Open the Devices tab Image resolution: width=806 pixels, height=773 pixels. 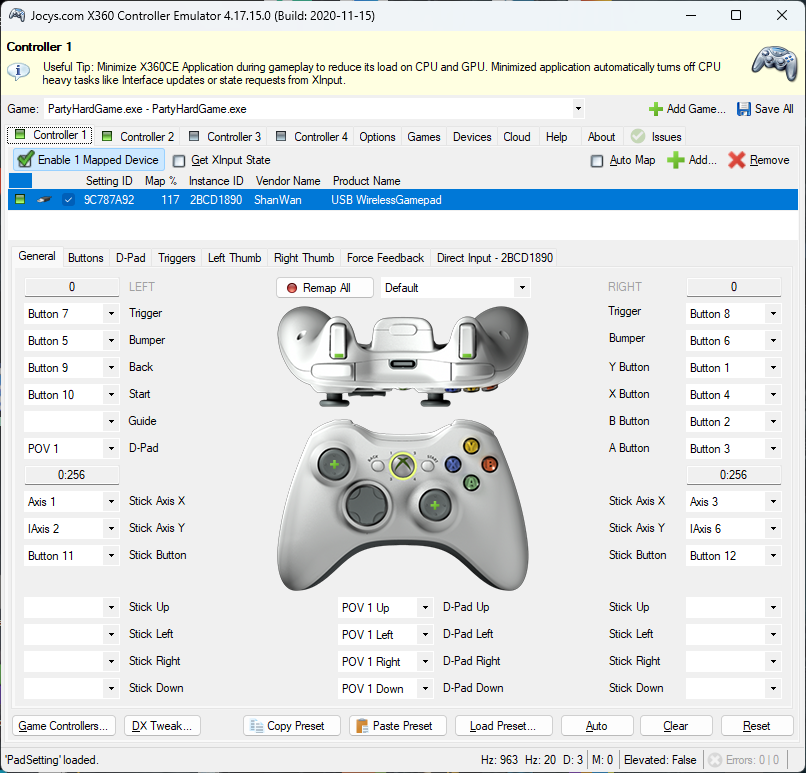[x=472, y=137]
